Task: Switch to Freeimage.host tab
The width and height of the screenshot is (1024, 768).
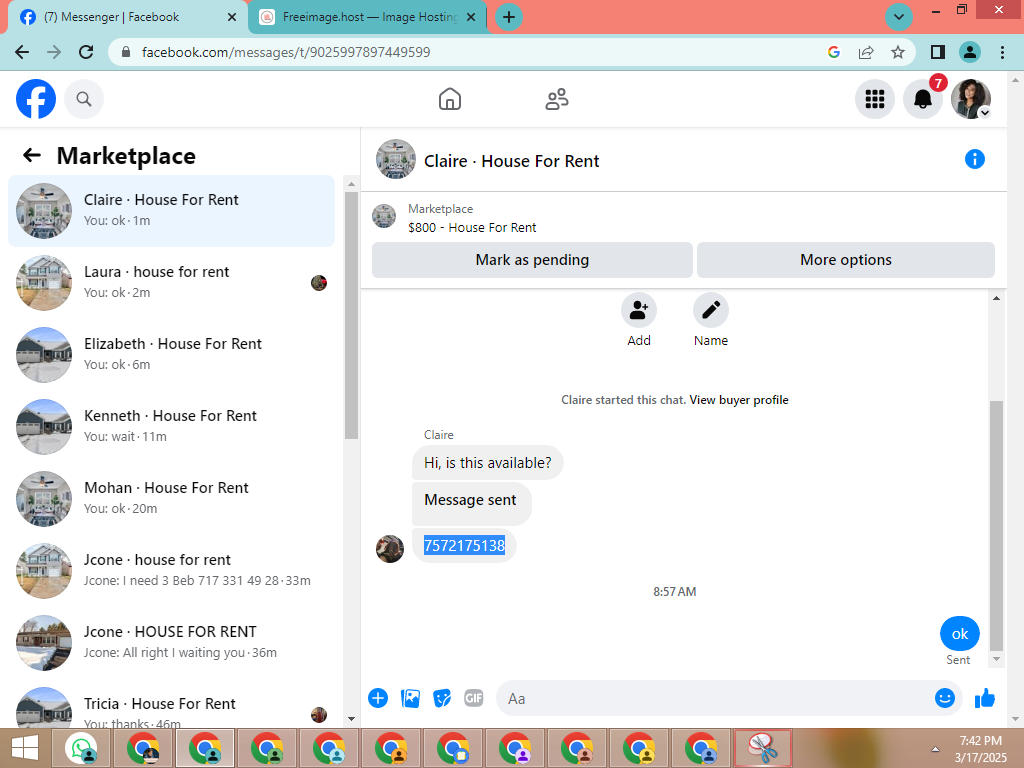Action: pos(368,17)
